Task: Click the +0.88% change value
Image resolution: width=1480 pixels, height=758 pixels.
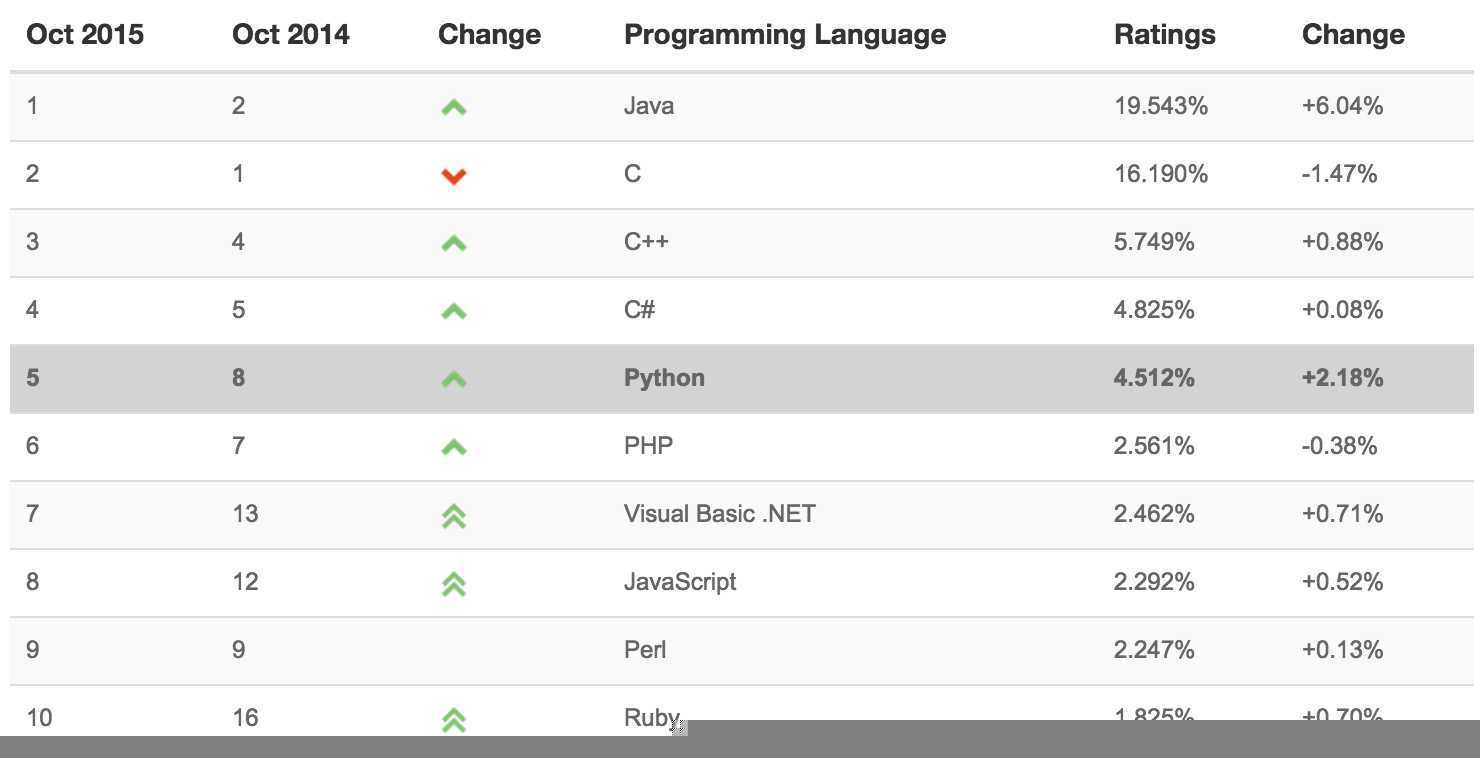Action: (x=1343, y=242)
